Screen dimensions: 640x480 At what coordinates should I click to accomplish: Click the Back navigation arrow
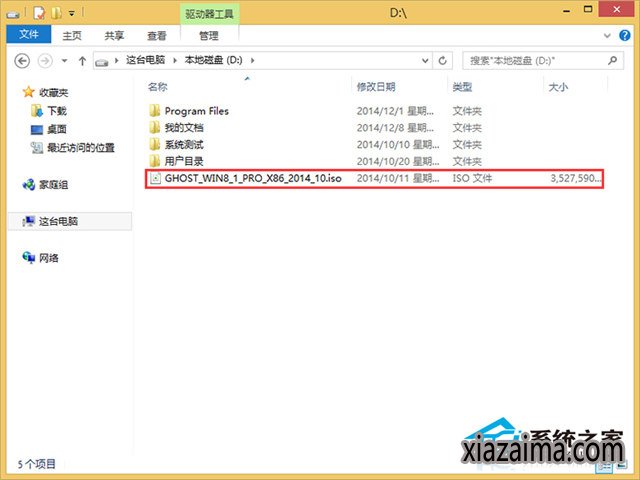pyautogui.click(x=22, y=61)
